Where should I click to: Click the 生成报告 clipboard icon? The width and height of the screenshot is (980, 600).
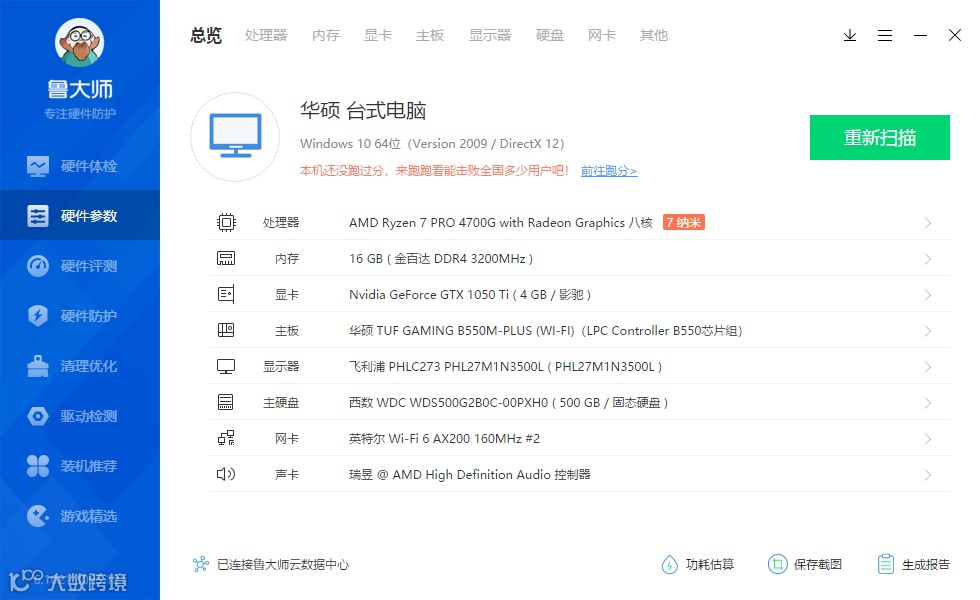pos(886,564)
